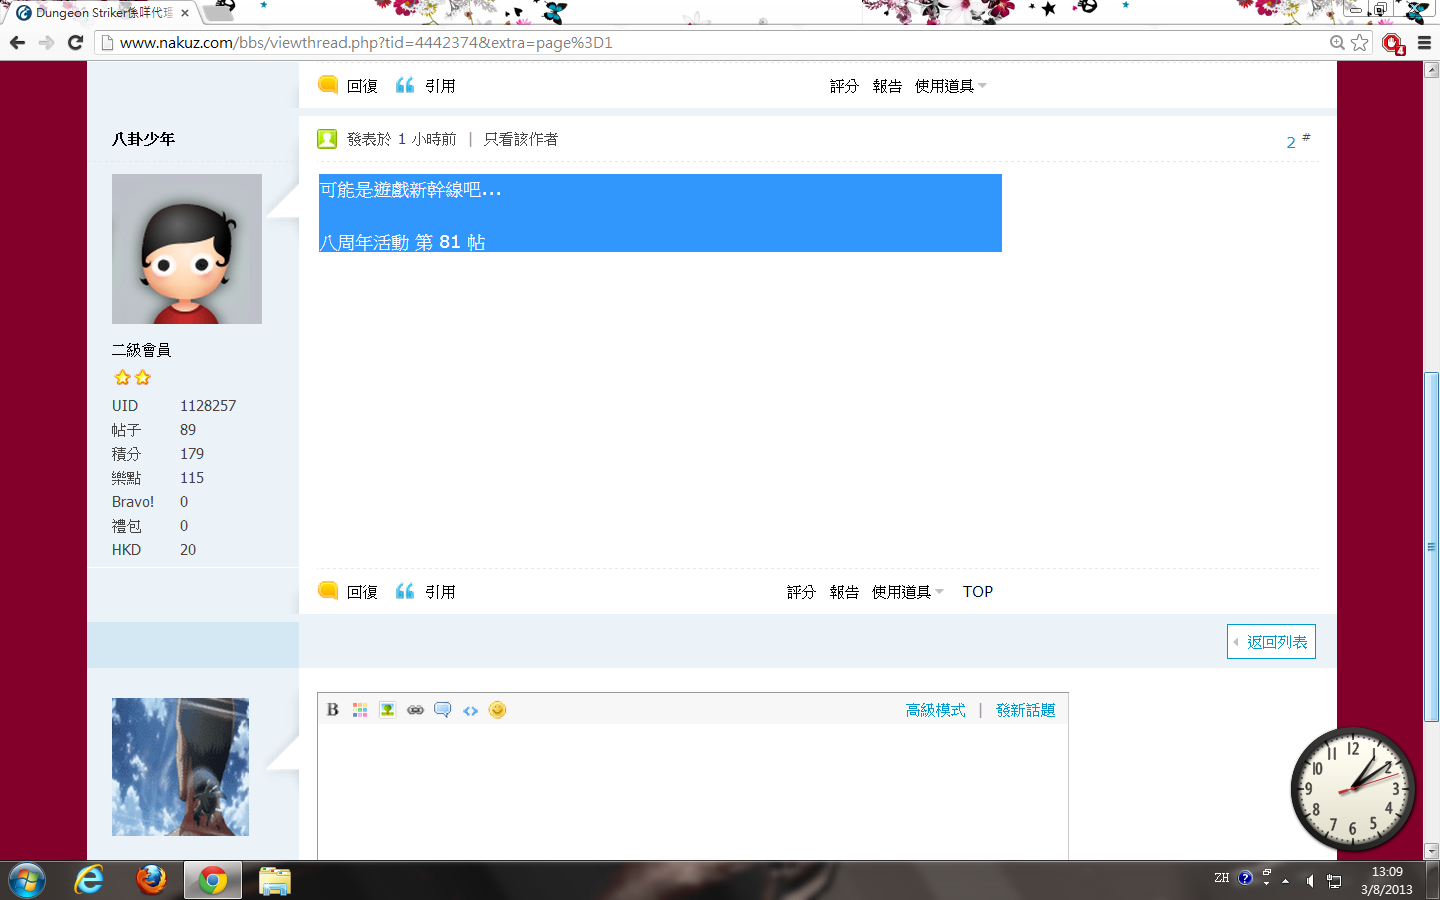Click 評分 at the top post footer
The width and height of the screenshot is (1440, 900).
point(844,86)
